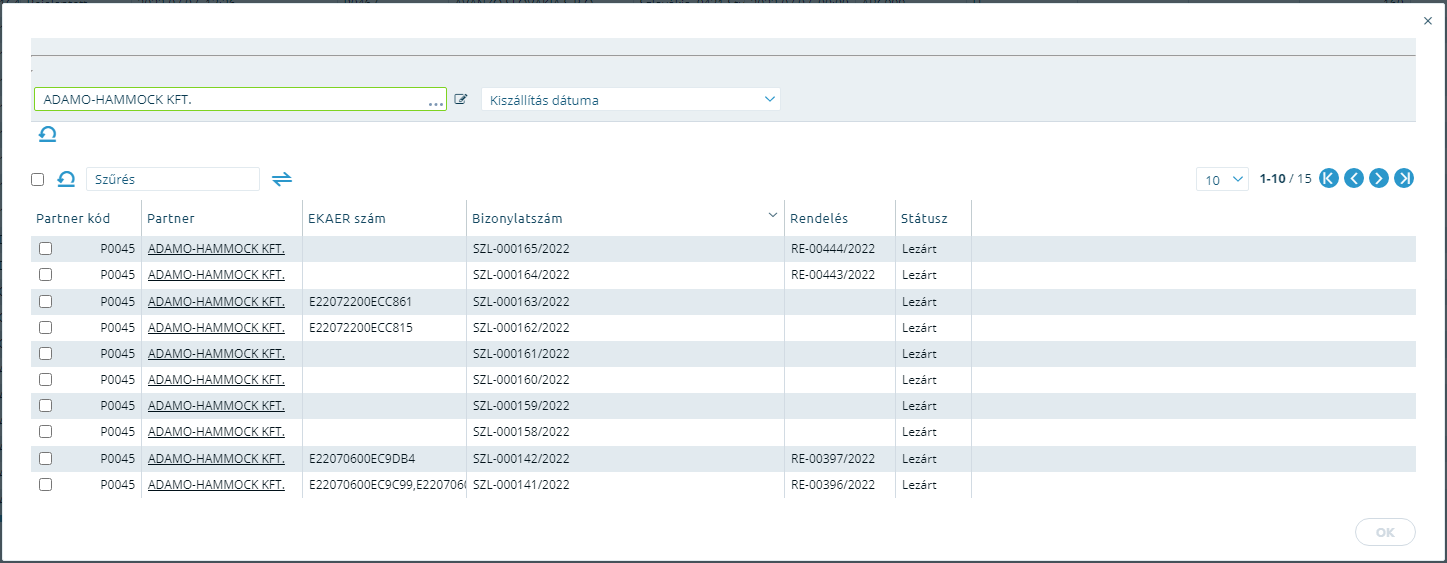Open the Kiszállítás dátuma dropdown
1447x563 pixels.
coord(631,99)
